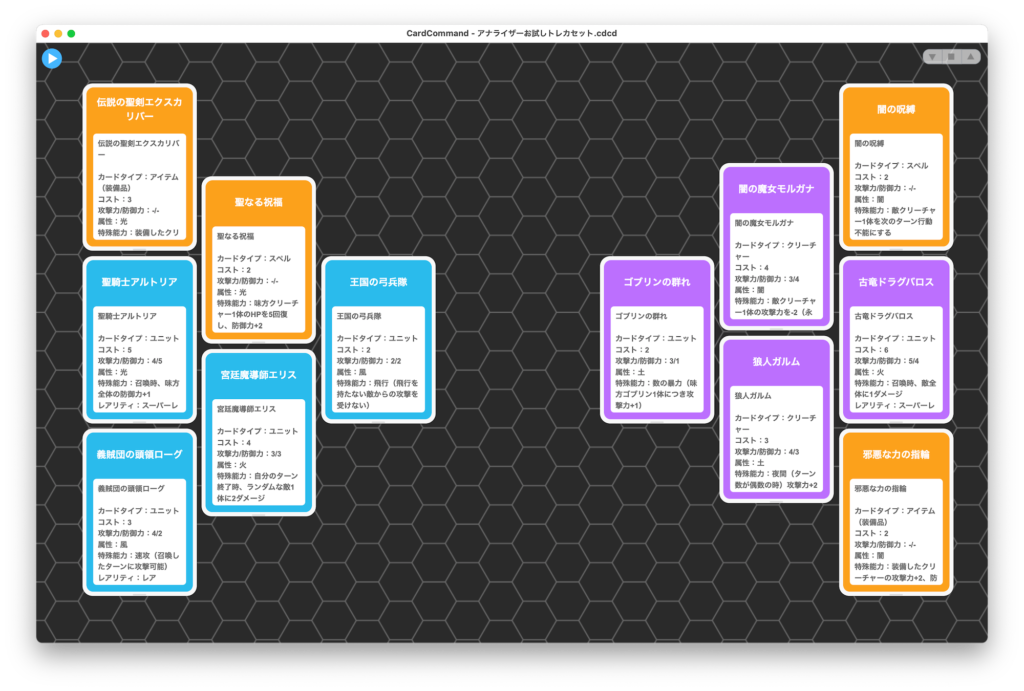
Task: Click the 王国の弓兵隊 description text area
Action: (378, 360)
